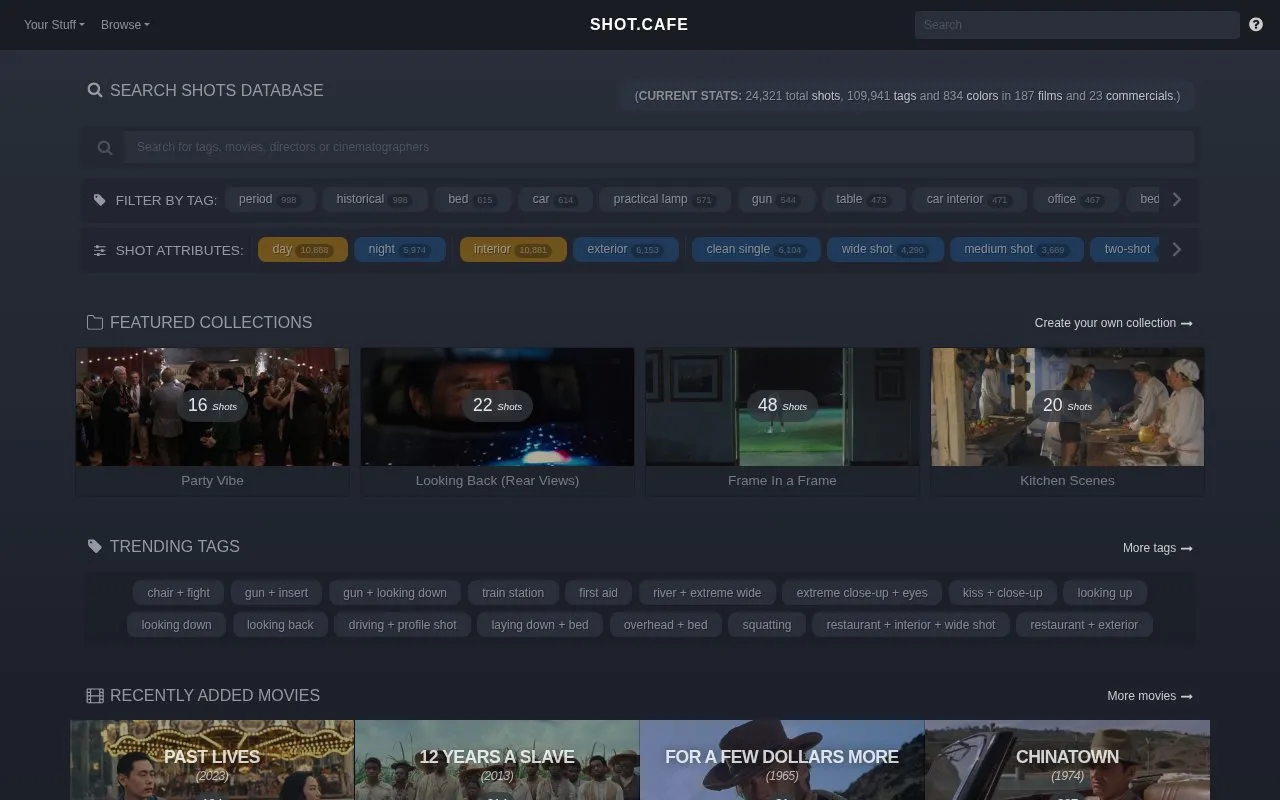1280x800 pixels.
Task: Show more tags with the right chevron
Action: coord(1177,199)
